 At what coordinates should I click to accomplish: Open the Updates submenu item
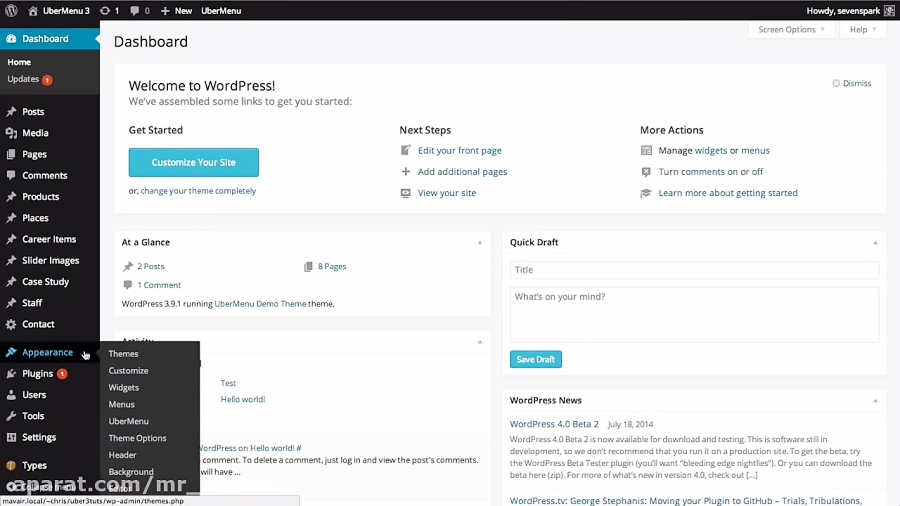[x=30, y=79]
